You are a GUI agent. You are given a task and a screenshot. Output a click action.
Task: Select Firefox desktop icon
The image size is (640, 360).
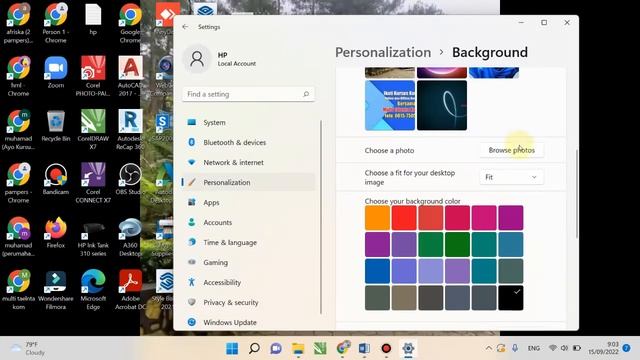click(x=56, y=233)
